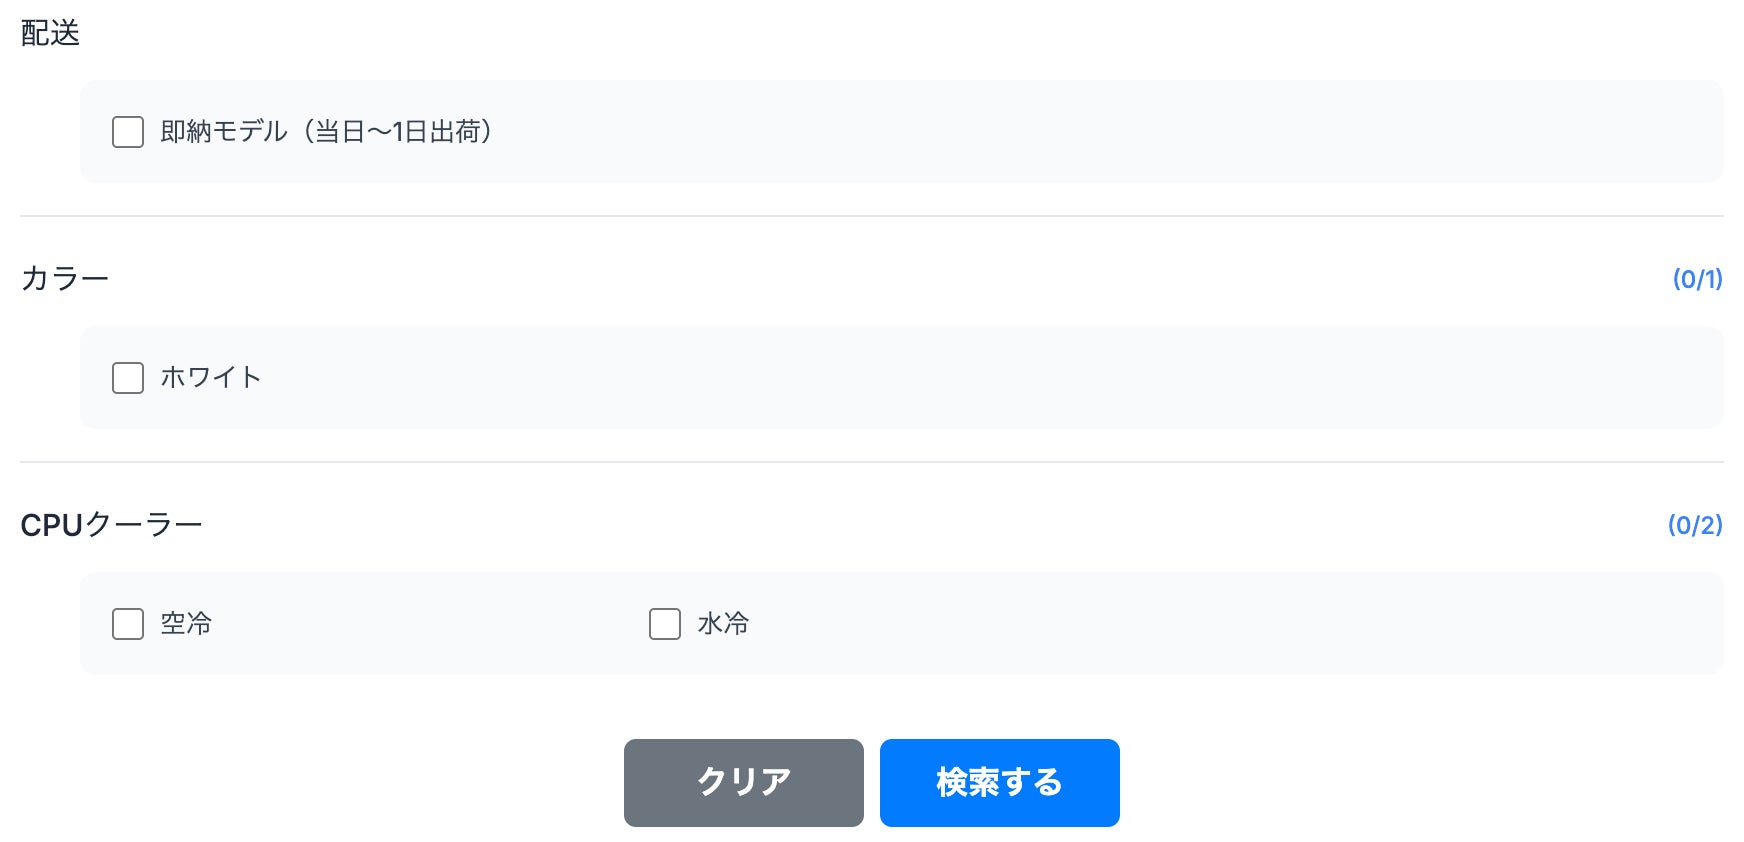Check the 水冷 checkbox
This screenshot has height=842, width=1744.
pos(665,624)
